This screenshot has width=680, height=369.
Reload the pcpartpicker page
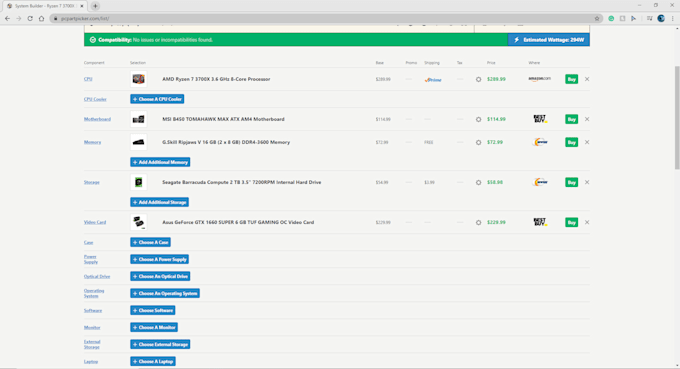[30, 18]
